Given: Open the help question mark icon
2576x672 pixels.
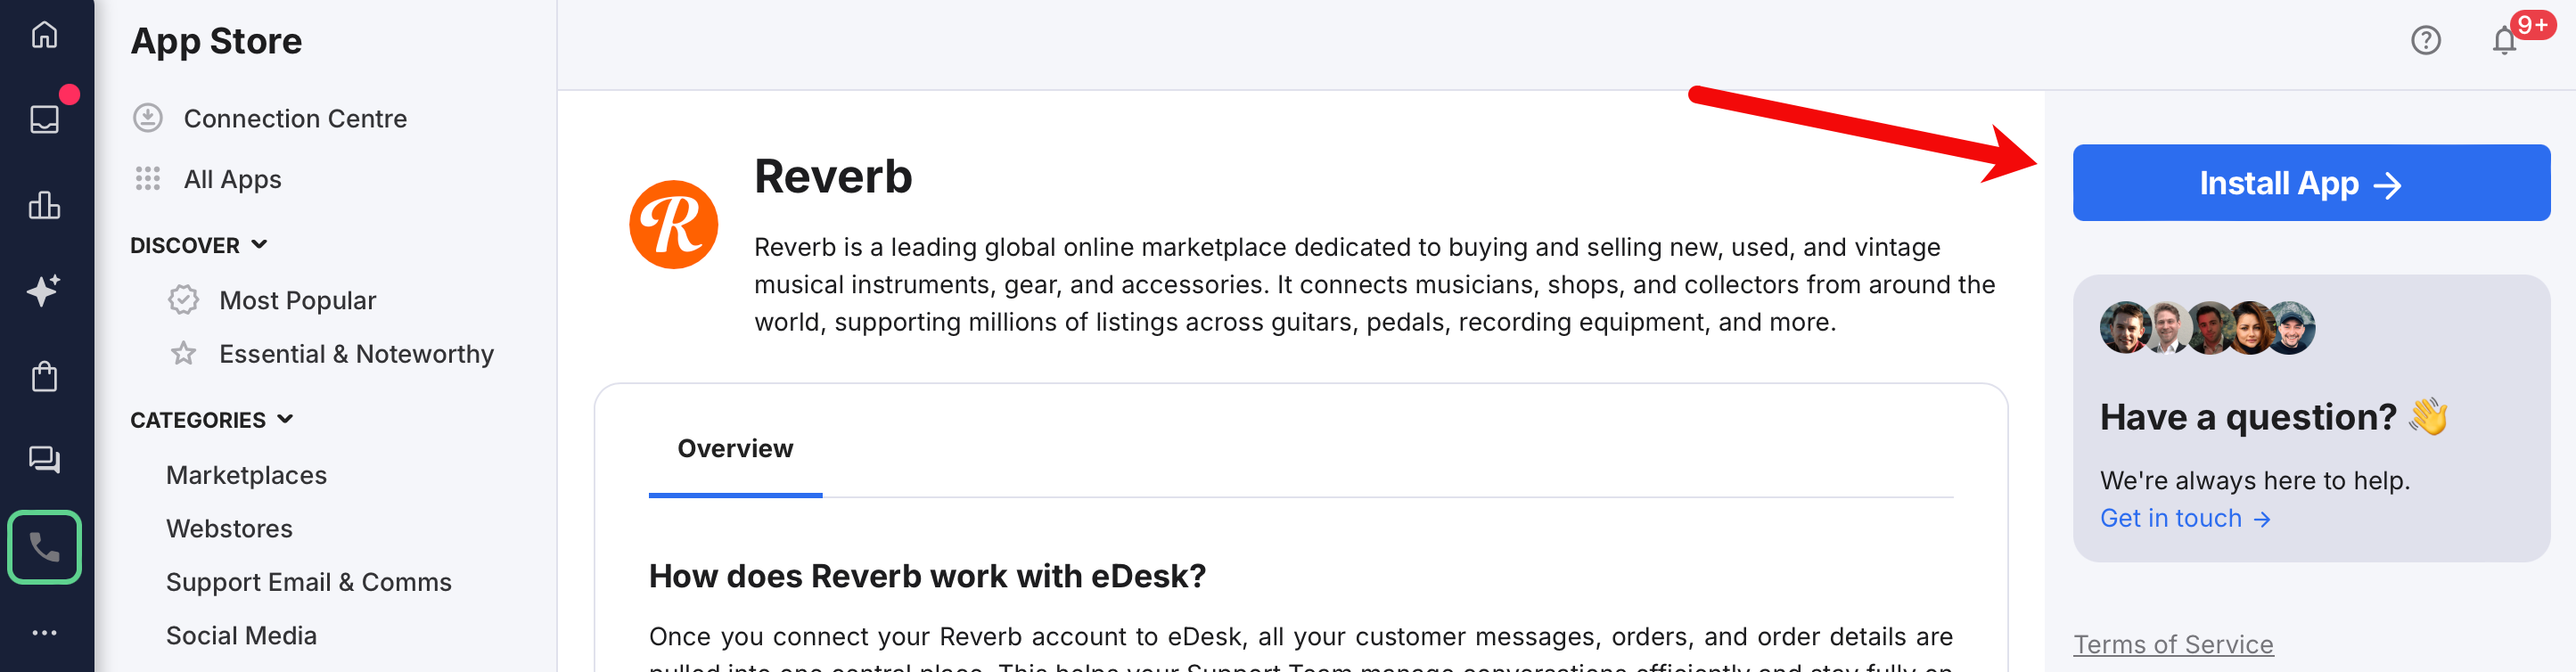Looking at the screenshot, I should tap(2426, 40).
